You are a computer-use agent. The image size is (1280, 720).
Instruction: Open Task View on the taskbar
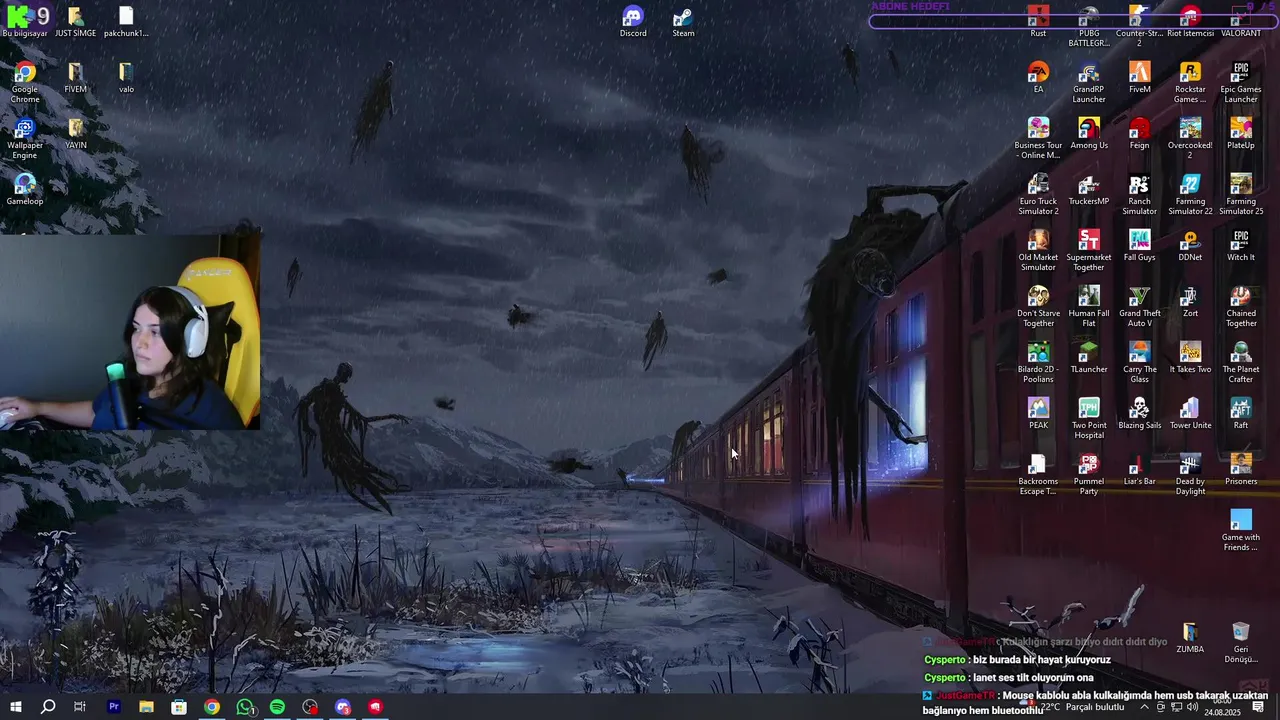coord(80,707)
